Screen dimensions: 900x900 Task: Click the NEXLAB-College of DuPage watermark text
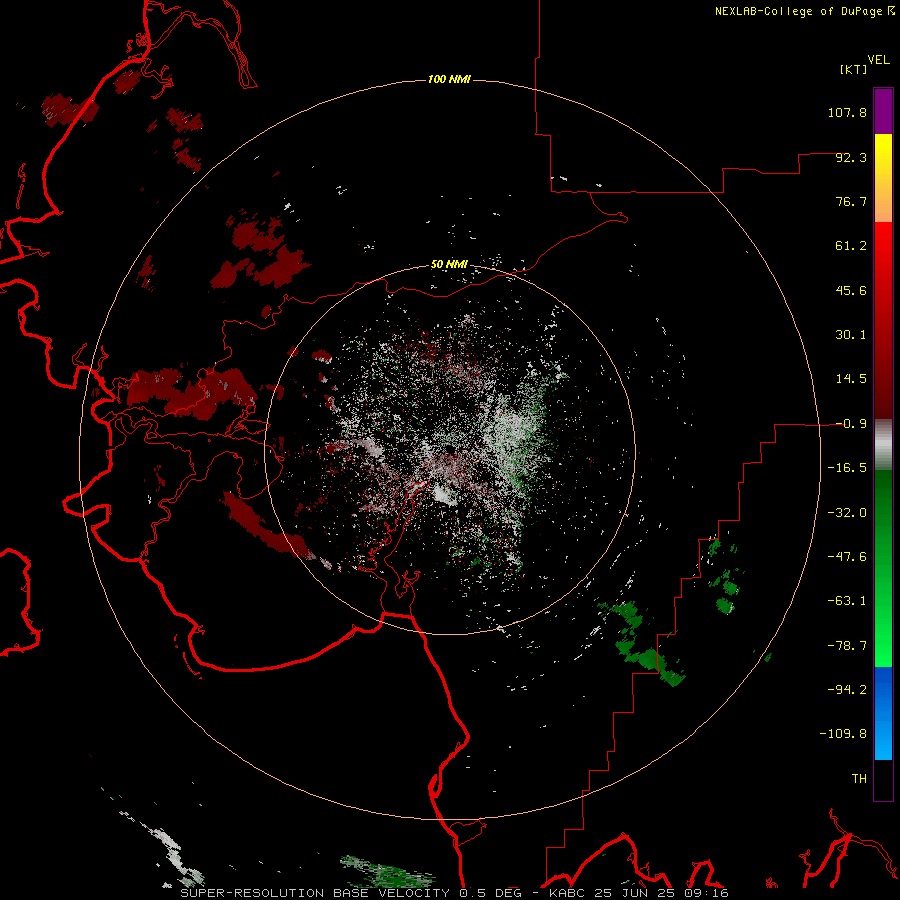(x=804, y=11)
